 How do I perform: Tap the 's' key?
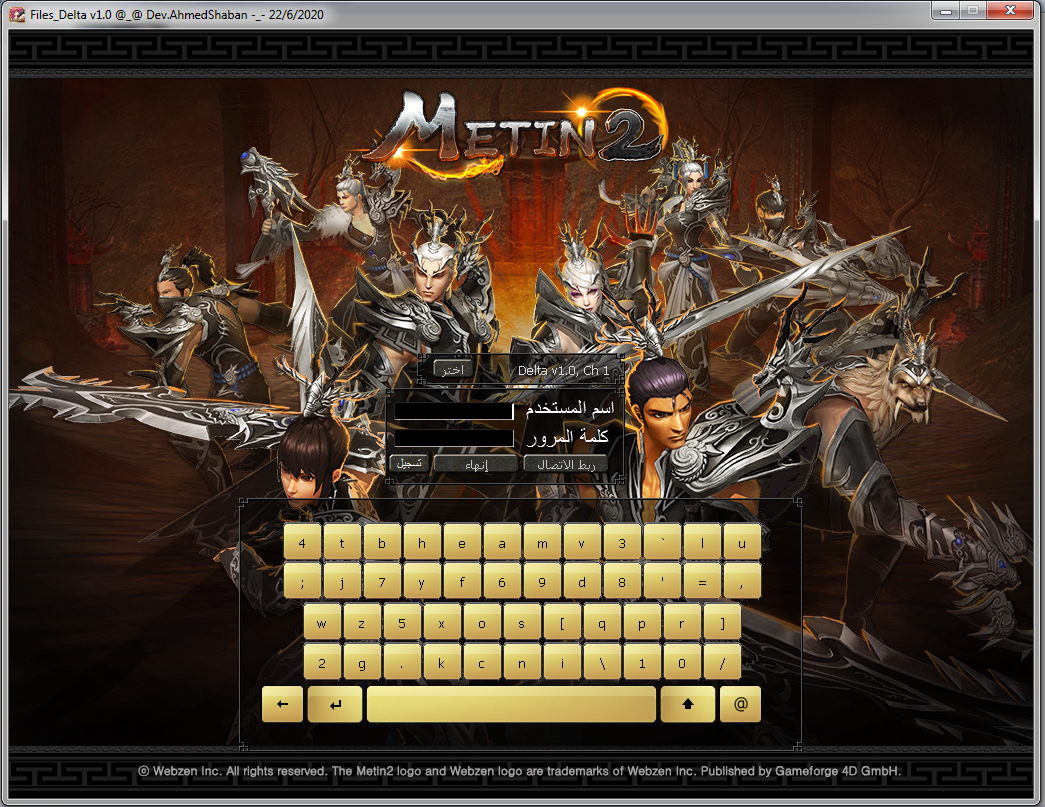(522, 624)
